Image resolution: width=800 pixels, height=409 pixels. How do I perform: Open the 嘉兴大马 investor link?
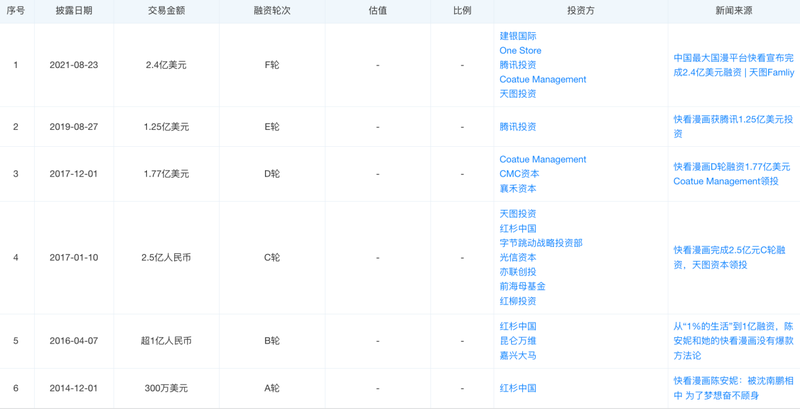518,355
